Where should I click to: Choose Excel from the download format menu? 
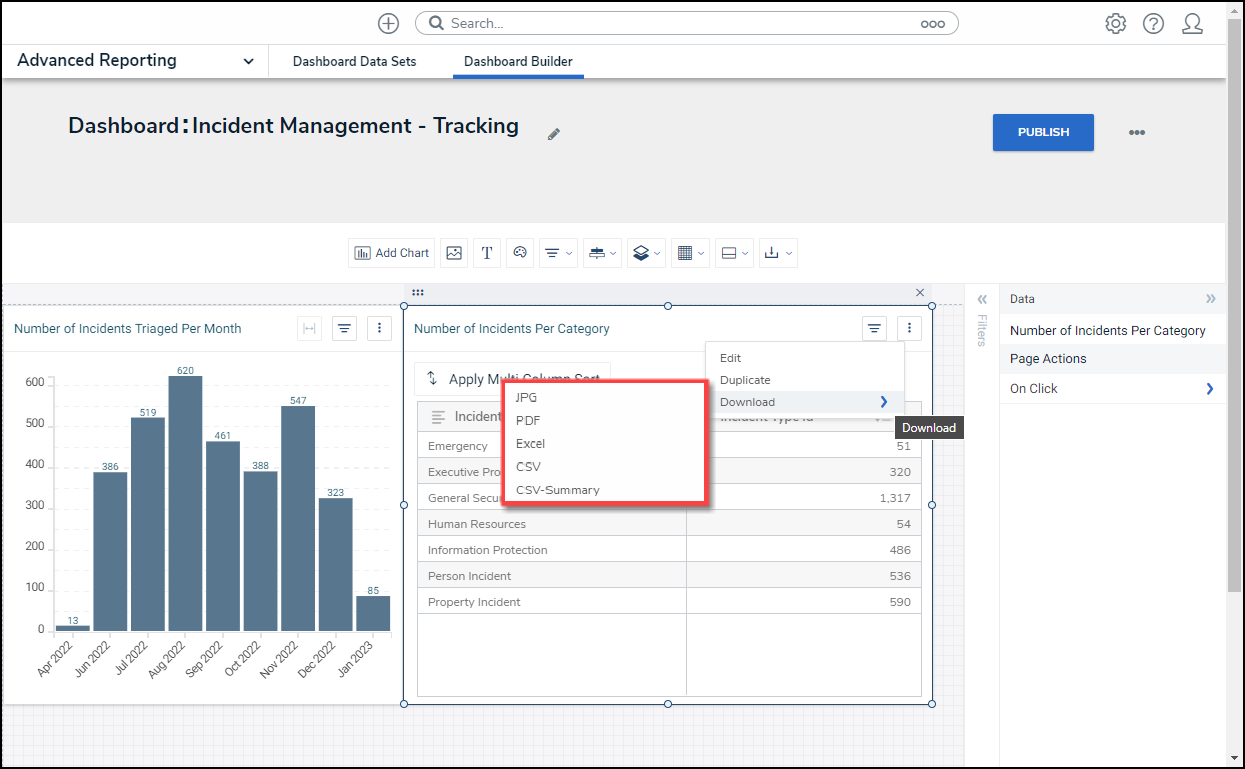coord(530,444)
